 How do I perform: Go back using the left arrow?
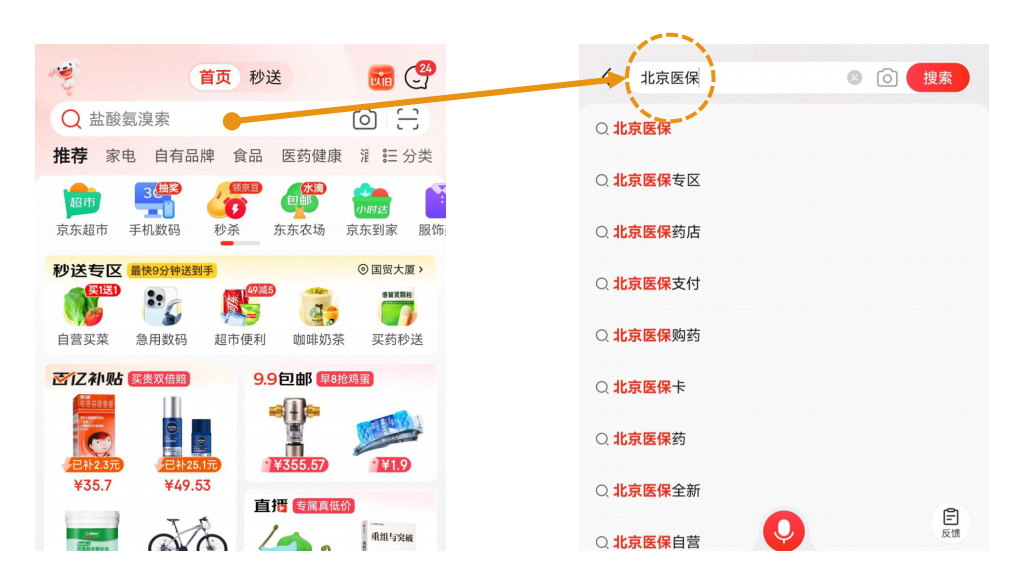click(607, 78)
